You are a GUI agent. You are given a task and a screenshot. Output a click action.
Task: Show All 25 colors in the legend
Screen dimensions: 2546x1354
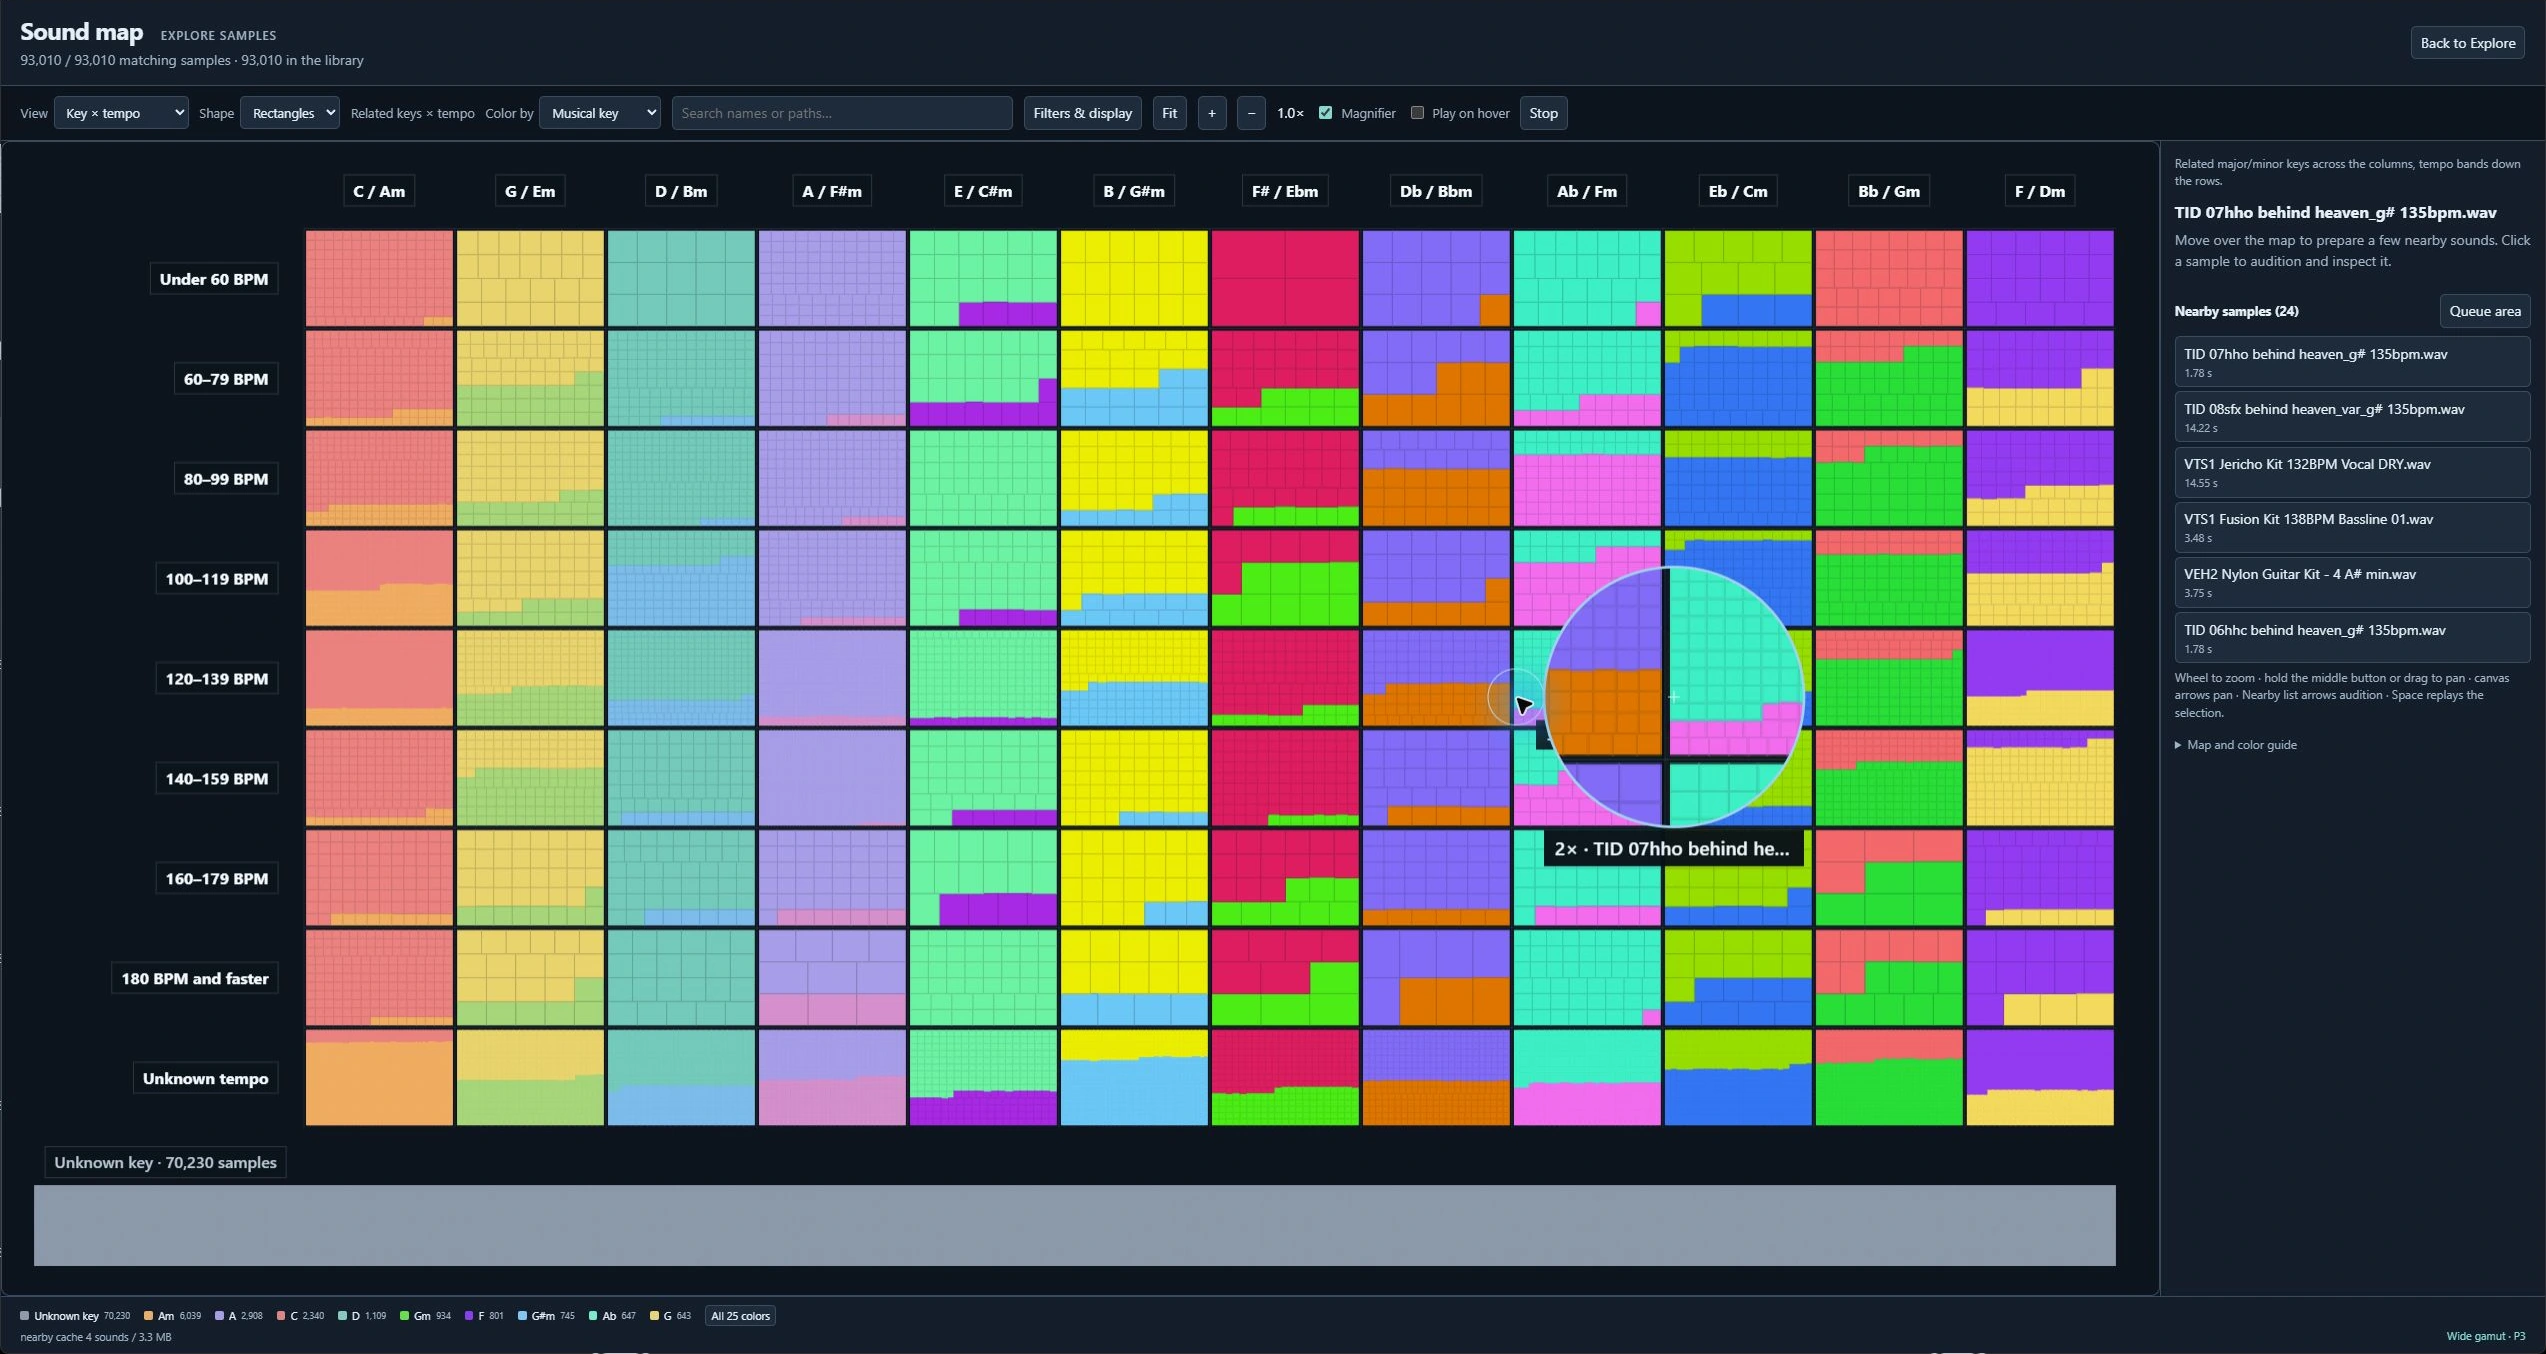tap(740, 1316)
